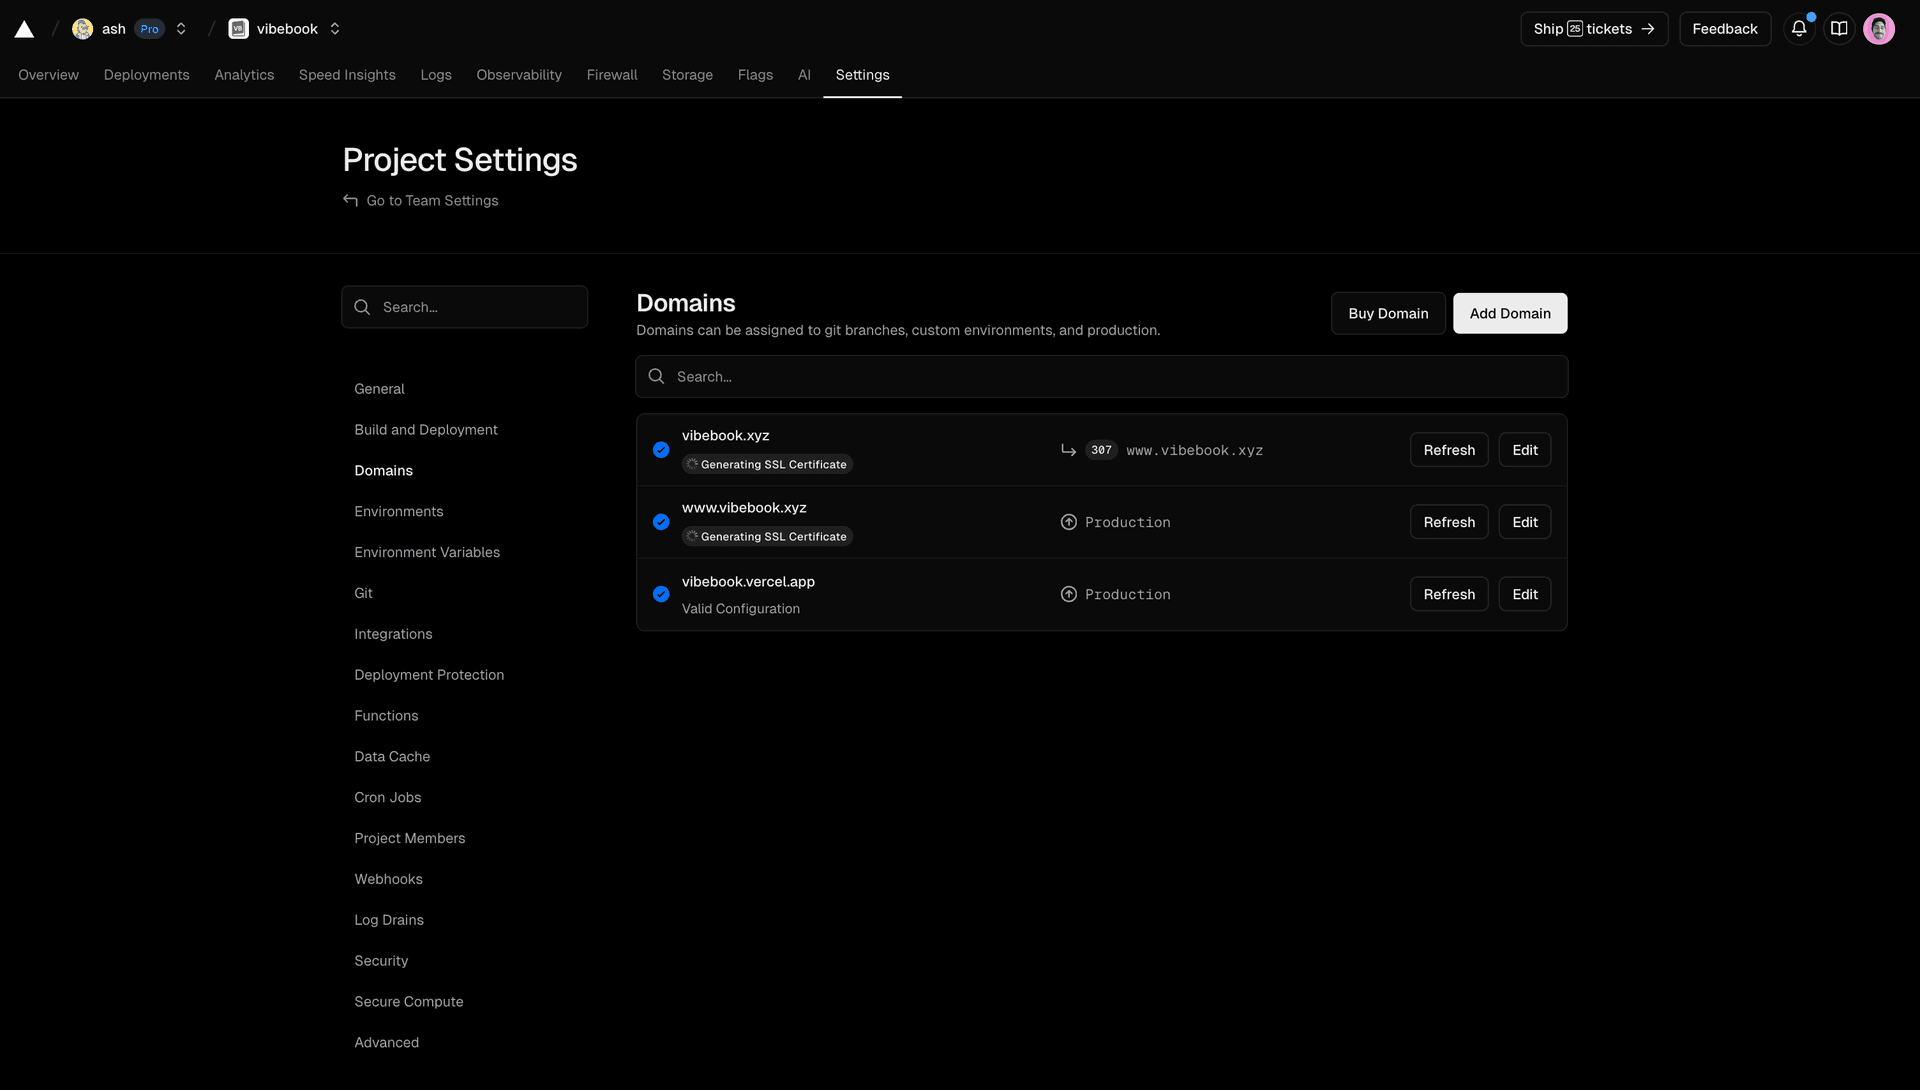Open Cron Jobs settings
The image size is (1920, 1090).
coord(387,798)
